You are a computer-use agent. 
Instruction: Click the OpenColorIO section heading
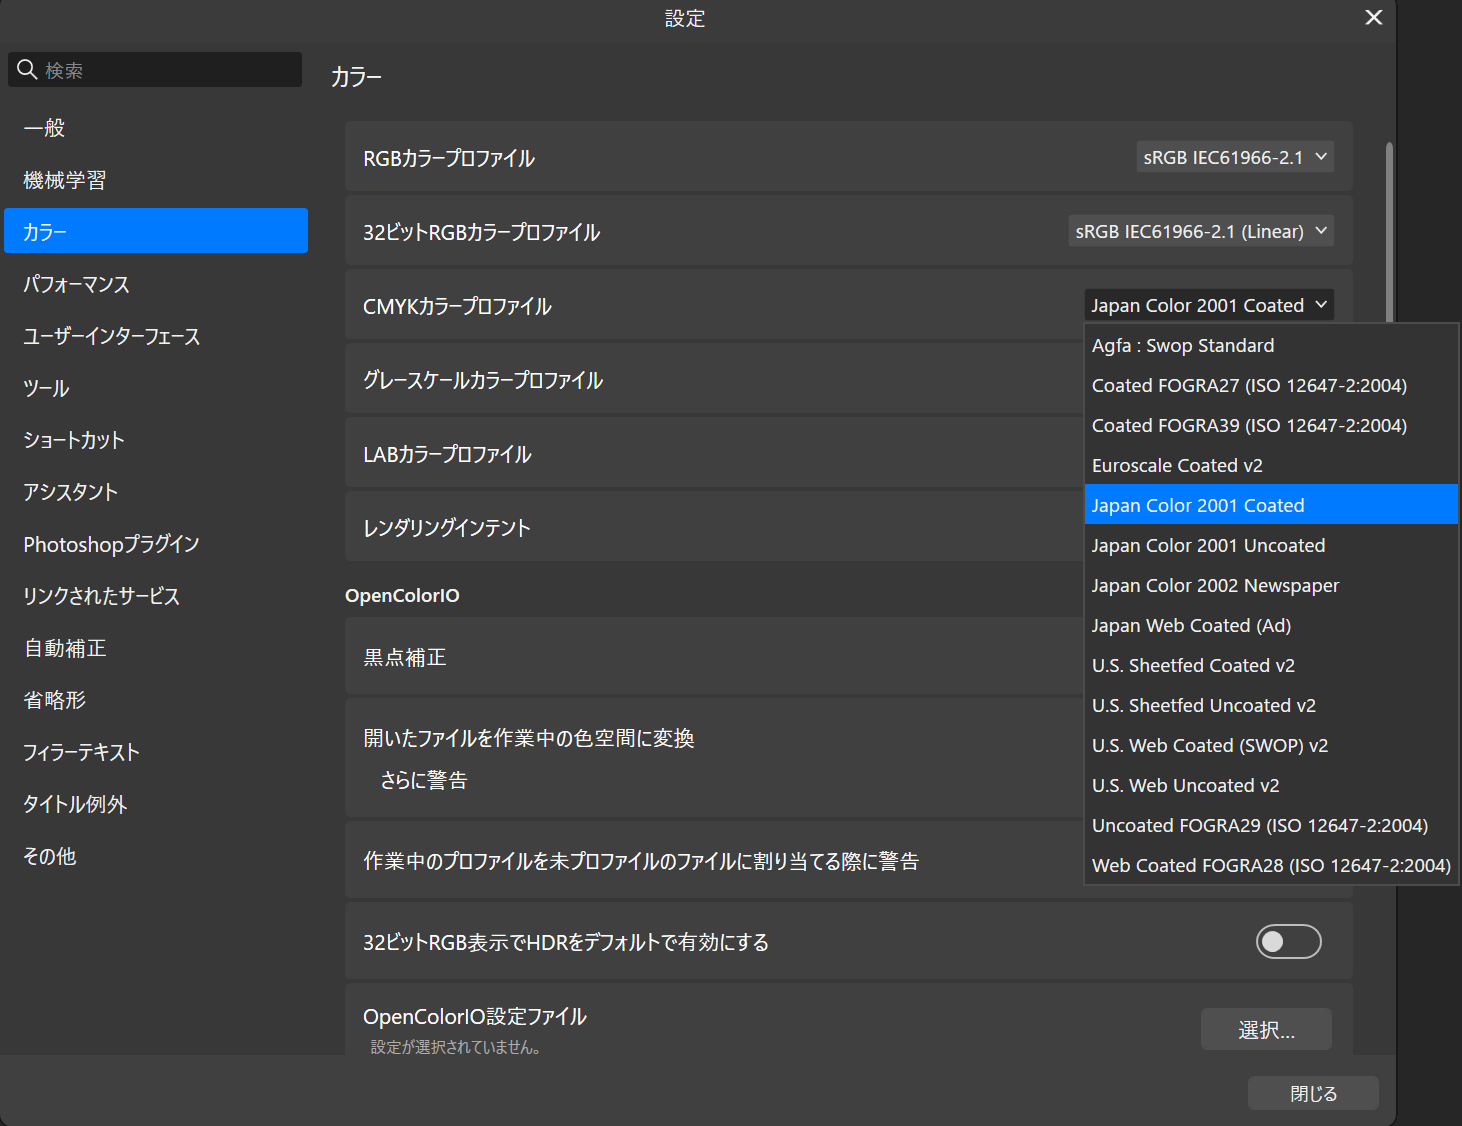coord(402,595)
